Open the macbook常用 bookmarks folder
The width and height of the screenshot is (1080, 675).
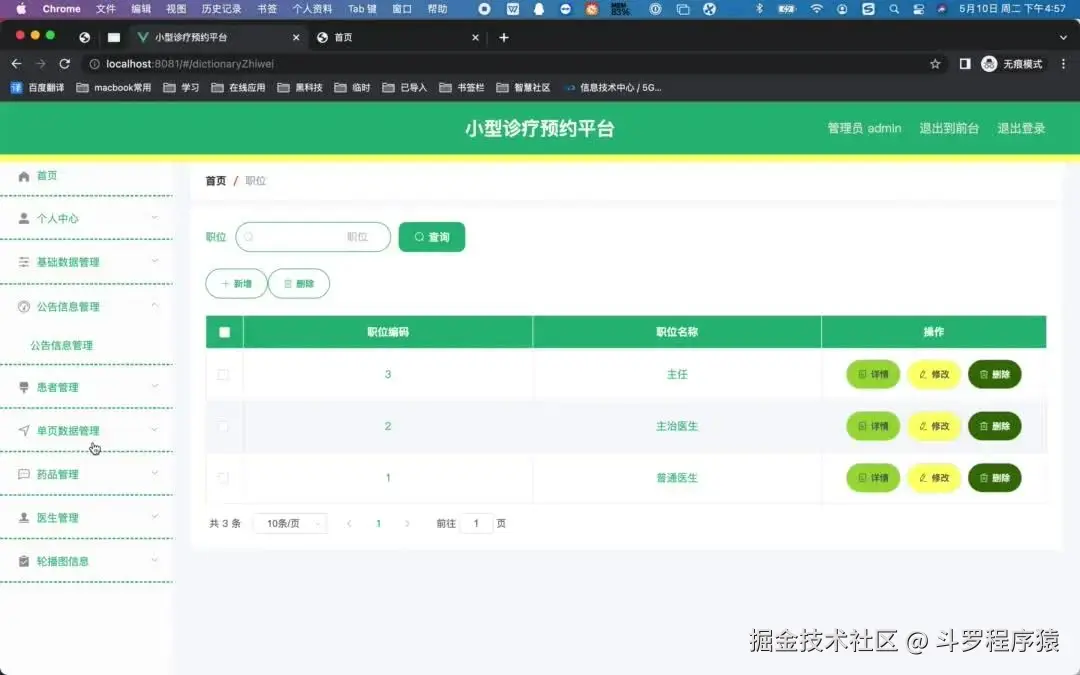pyautogui.click(x=114, y=87)
